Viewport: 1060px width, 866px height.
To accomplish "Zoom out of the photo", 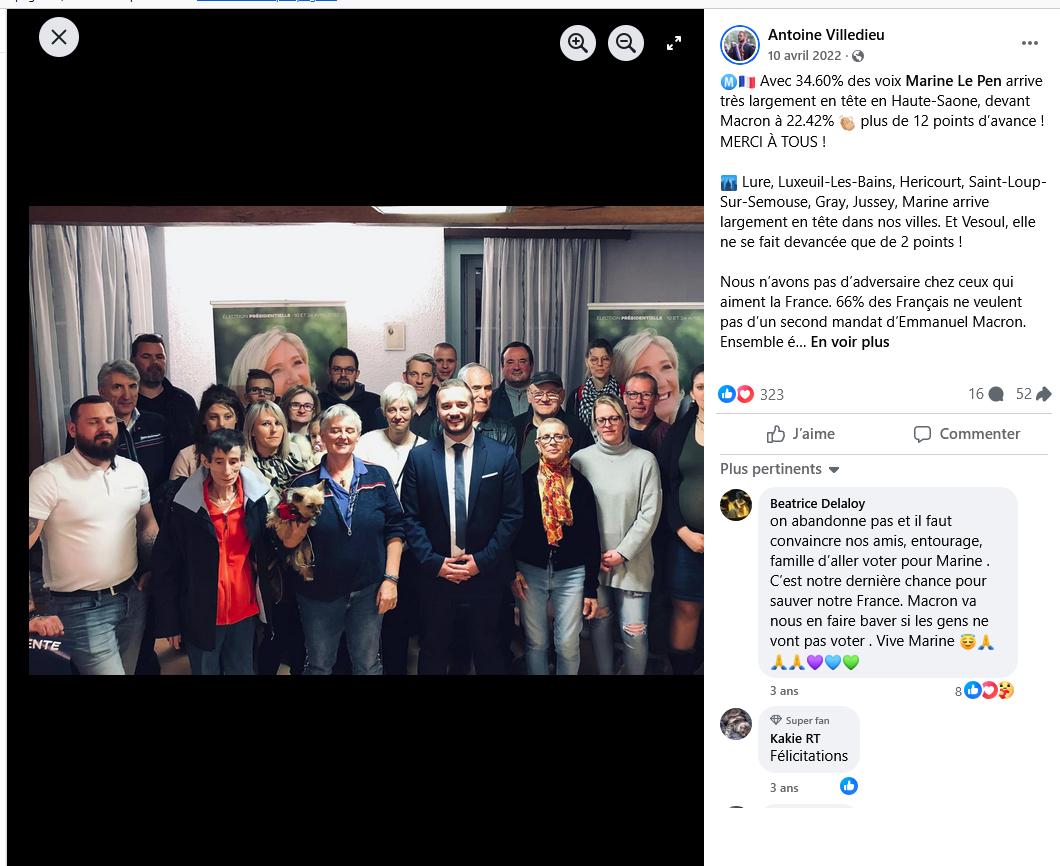I will point(625,43).
